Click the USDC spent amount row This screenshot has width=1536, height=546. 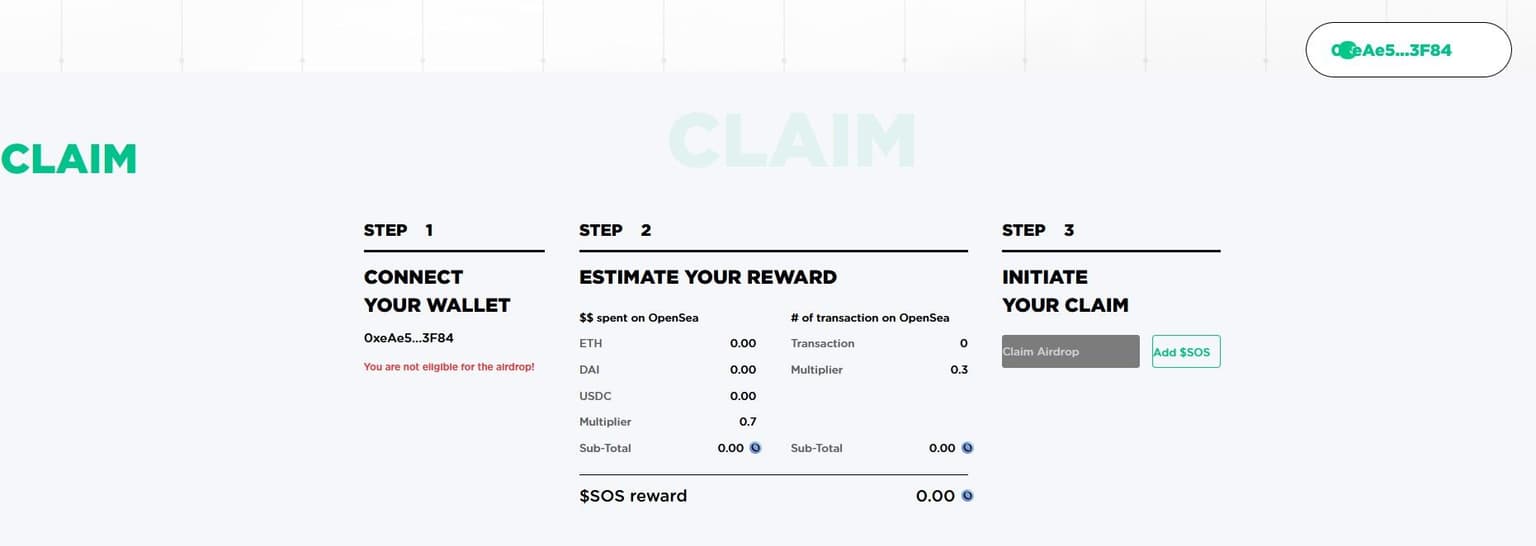click(667, 396)
